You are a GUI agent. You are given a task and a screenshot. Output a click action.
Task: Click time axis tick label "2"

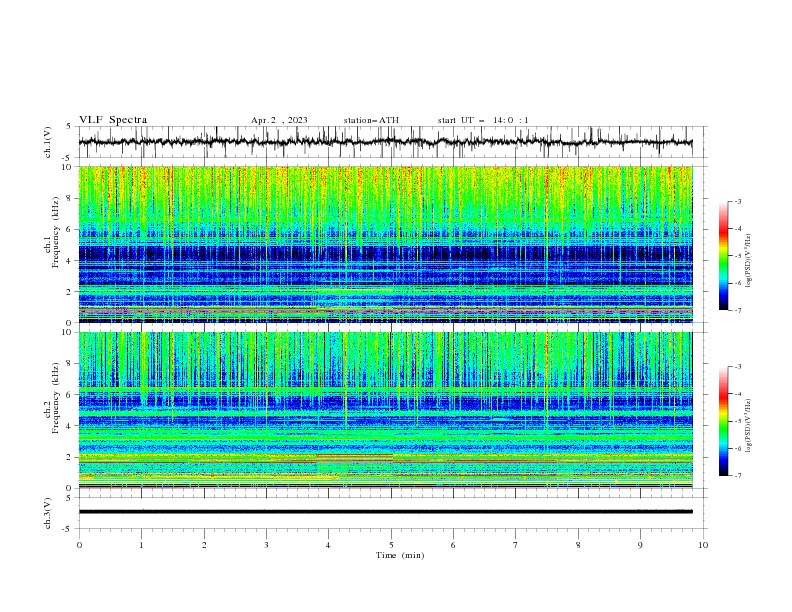tap(204, 545)
